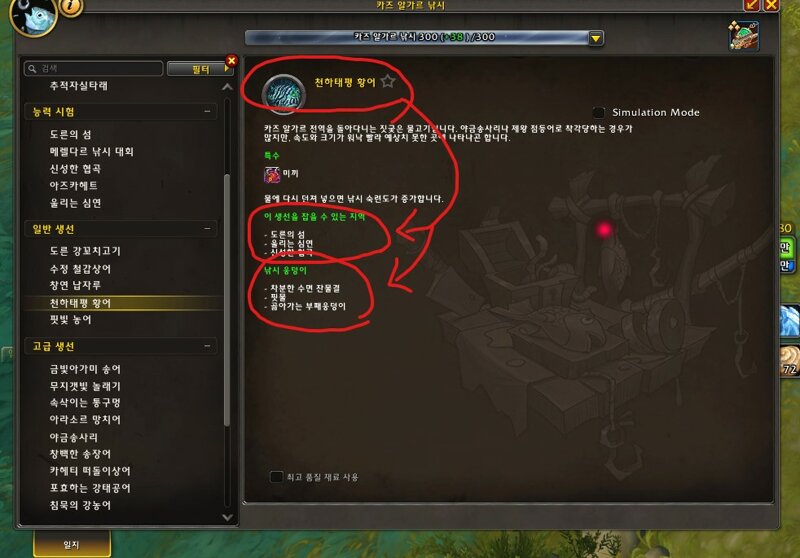Collapse the 능력 시험 category
Image resolution: width=800 pixels, height=558 pixels.
click(207, 111)
